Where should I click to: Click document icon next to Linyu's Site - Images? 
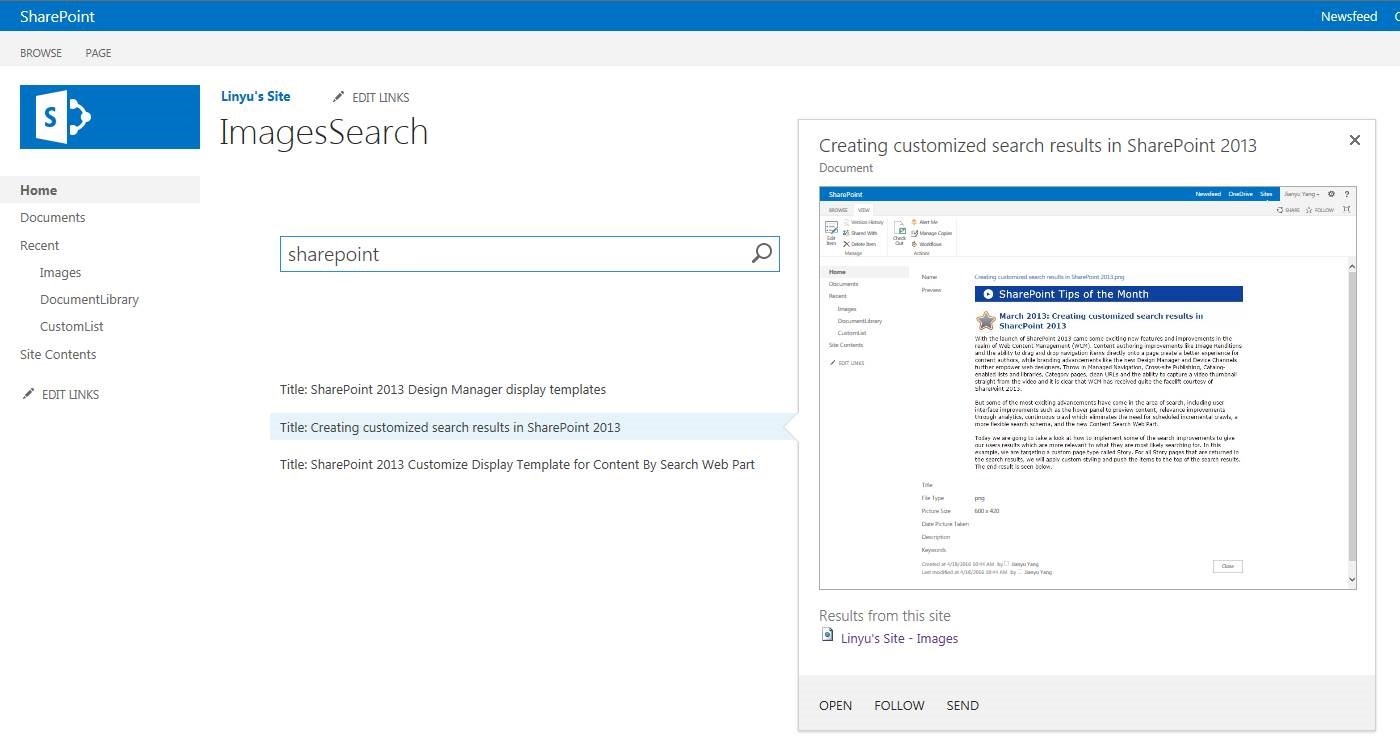[x=827, y=634]
